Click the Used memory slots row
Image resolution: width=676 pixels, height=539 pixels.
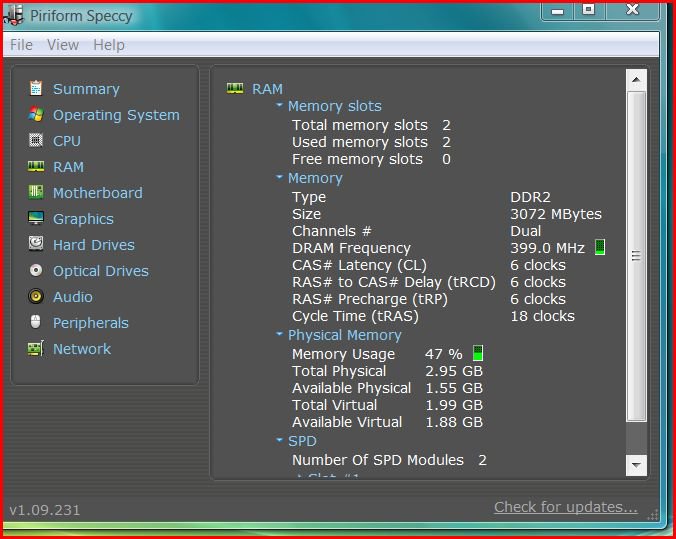click(371, 142)
